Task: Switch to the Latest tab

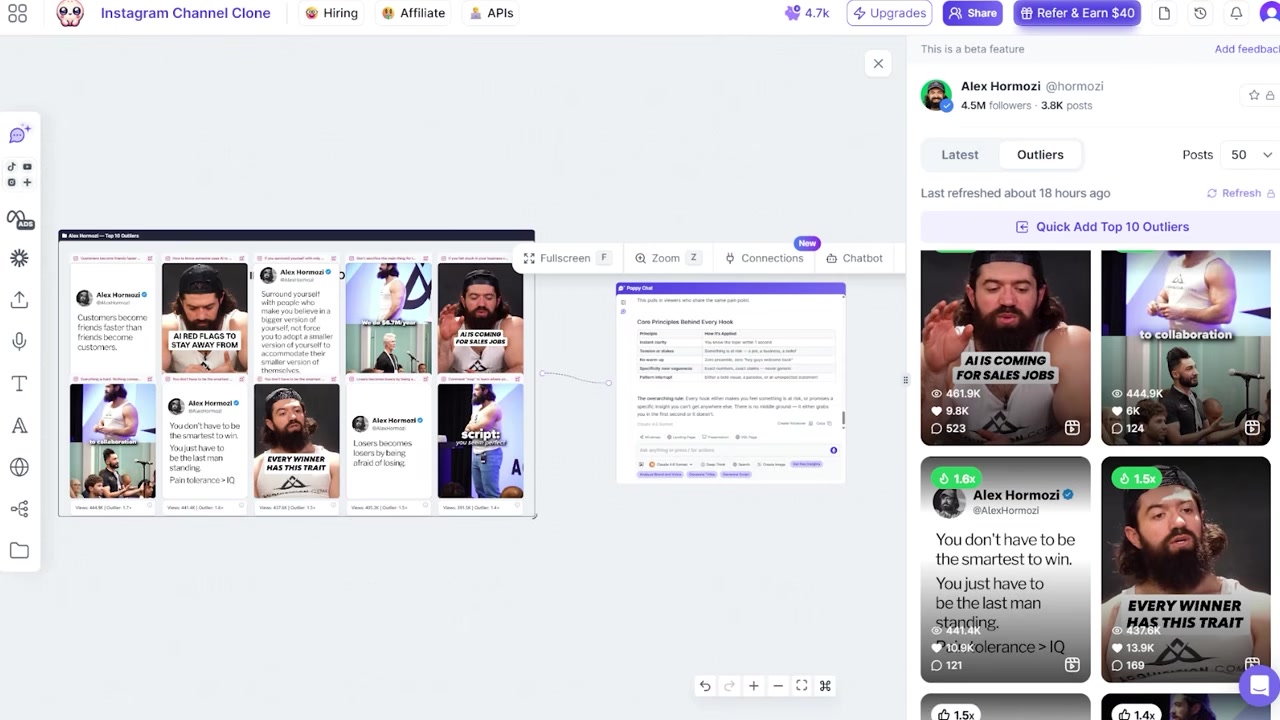Action: point(960,155)
